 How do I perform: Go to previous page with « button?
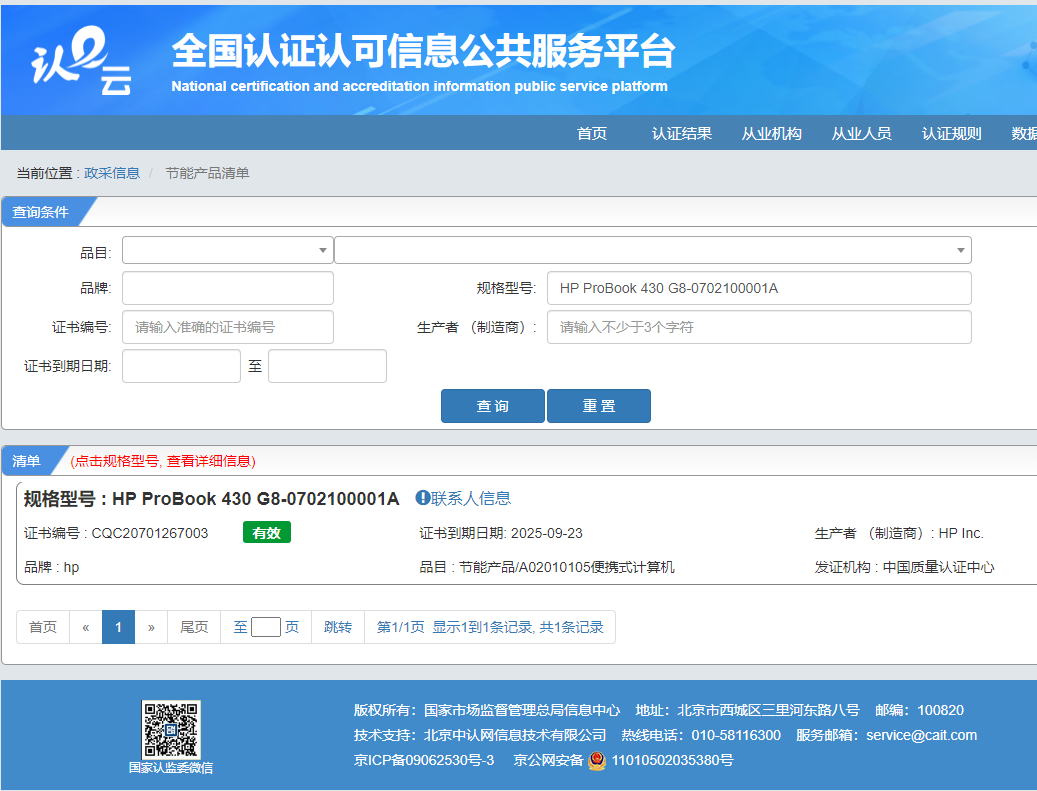click(x=86, y=627)
